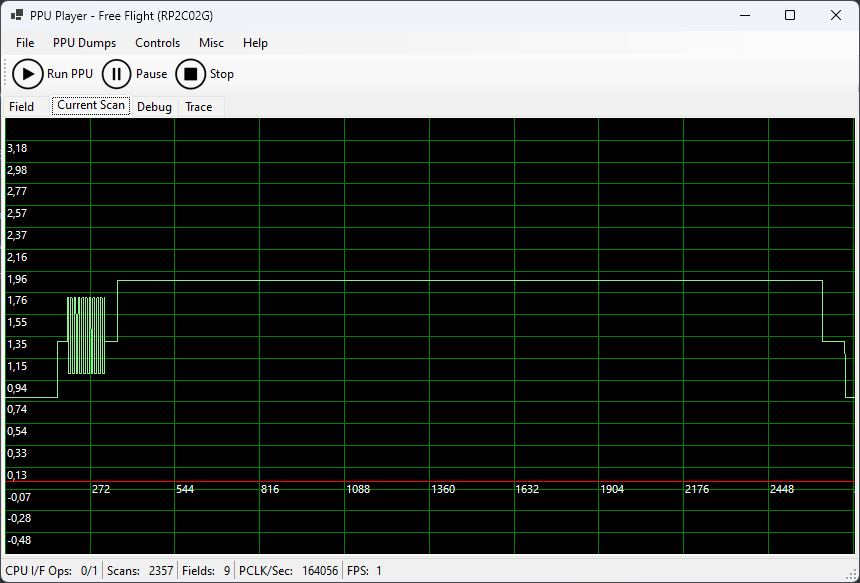Click the 1,35 voltage axis label
The width and height of the screenshot is (860, 583).
pos(17,344)
